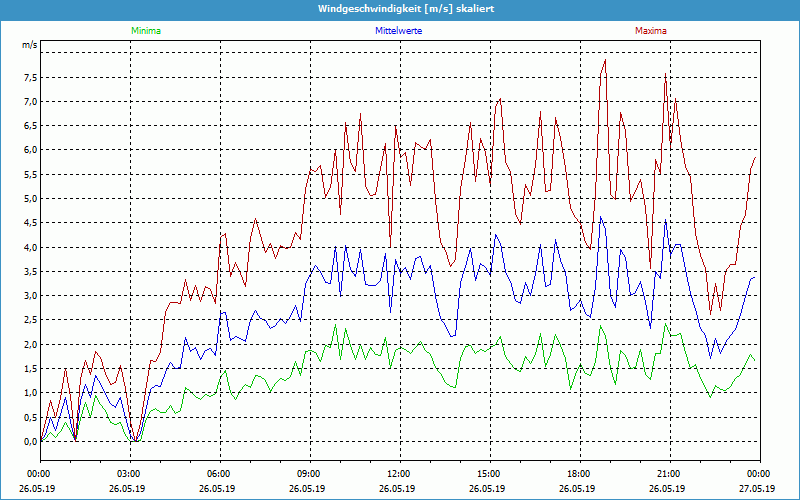800x500 pixels.
Task: Click the 7,5 y-axis tick label
Action: [x=29, y=77]
